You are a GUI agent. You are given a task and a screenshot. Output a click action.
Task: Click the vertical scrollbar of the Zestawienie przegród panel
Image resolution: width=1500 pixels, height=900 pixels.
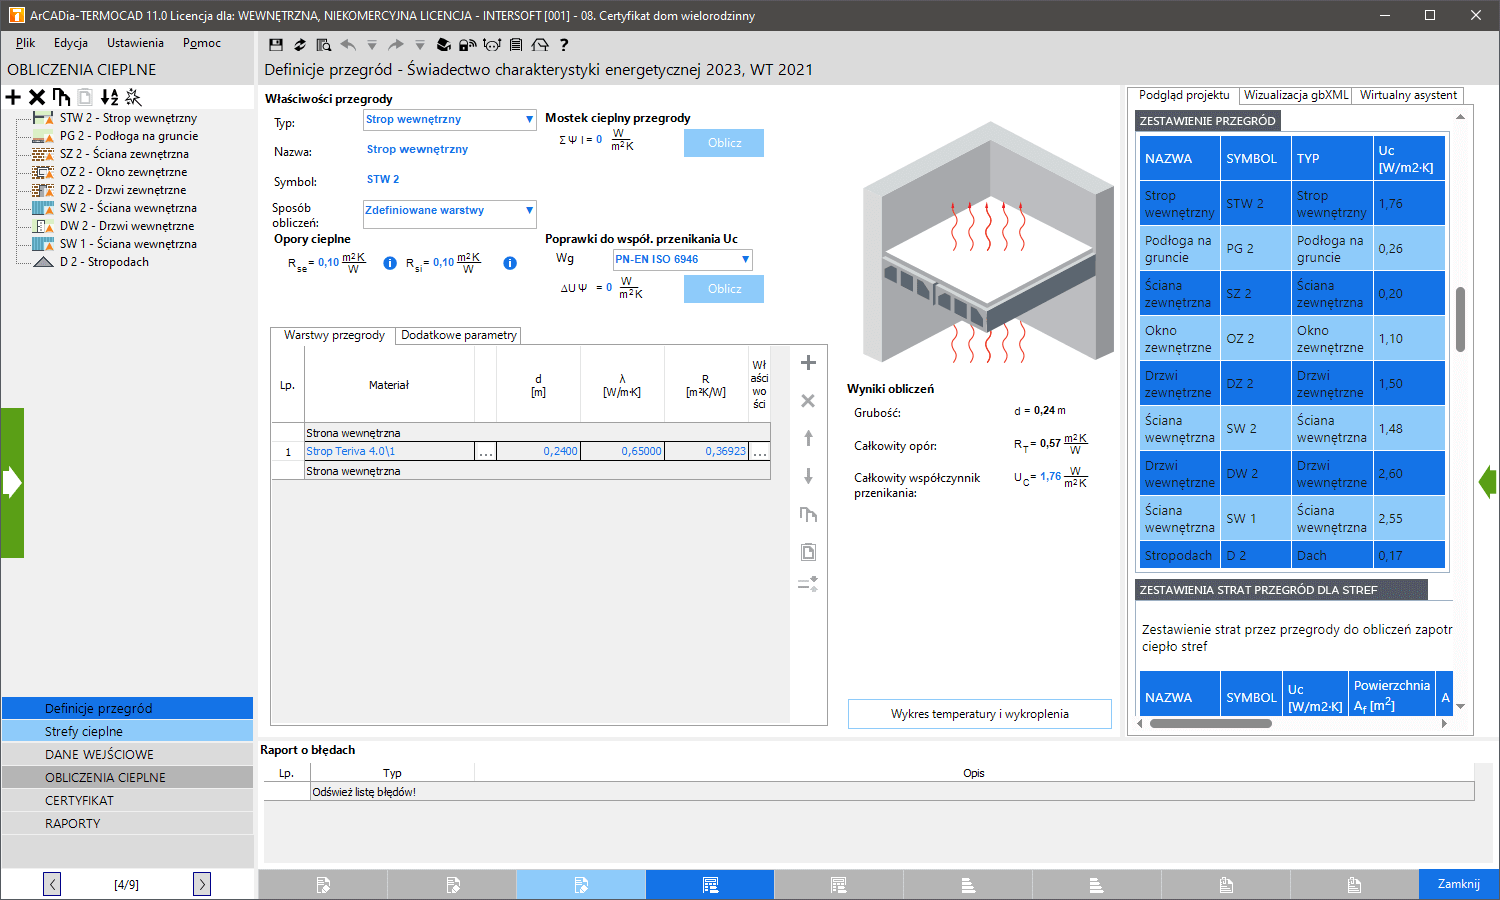point(1460,320)
